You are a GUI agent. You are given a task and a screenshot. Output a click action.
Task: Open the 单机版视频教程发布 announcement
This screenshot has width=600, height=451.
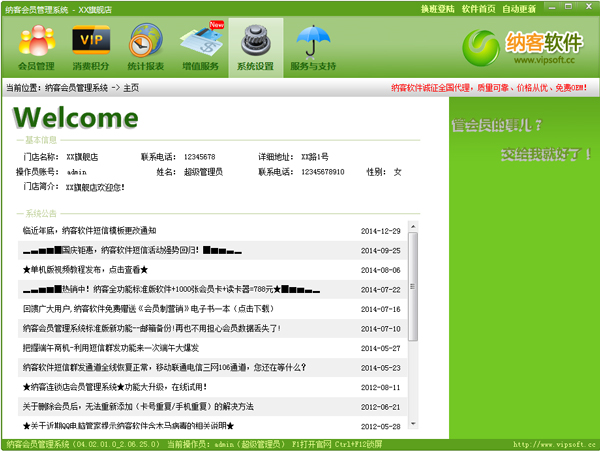point(86,270)
